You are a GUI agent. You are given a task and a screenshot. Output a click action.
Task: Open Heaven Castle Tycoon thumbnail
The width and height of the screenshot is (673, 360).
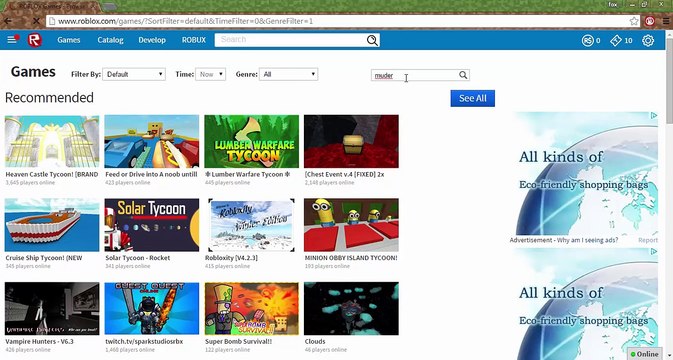point(52,141)
